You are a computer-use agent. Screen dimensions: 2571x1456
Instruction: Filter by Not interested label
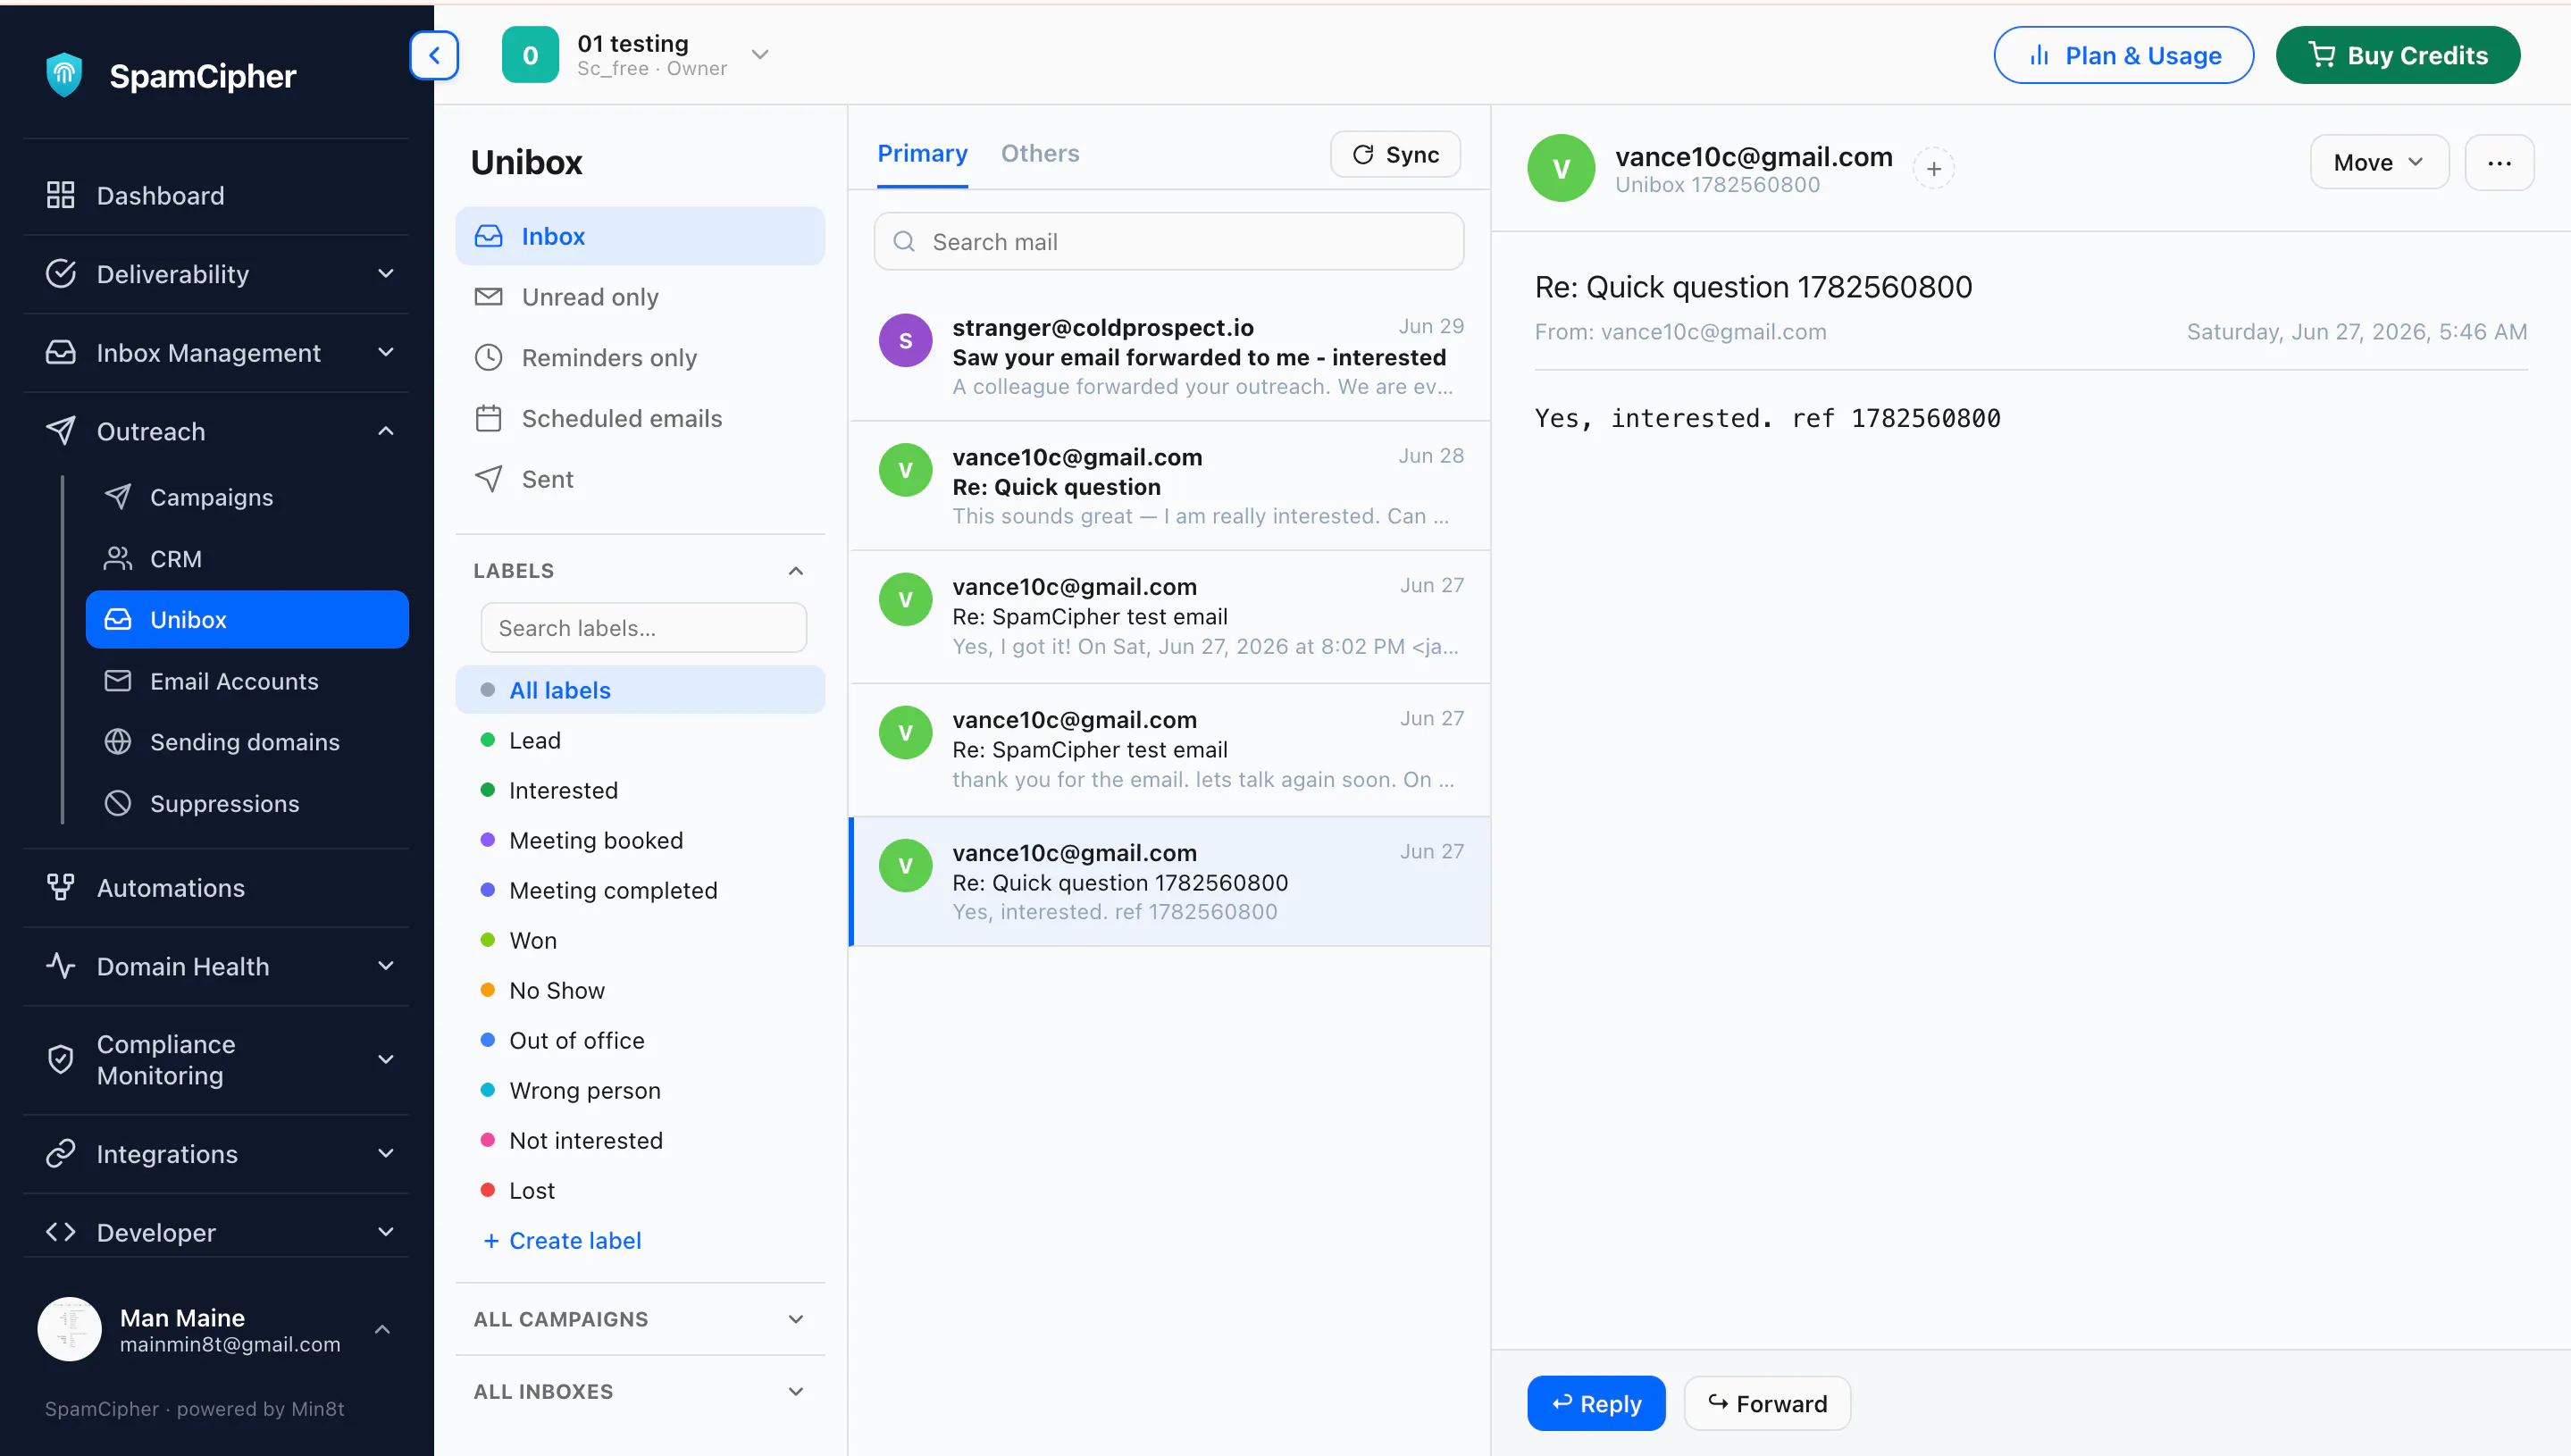[x=640, y=1140]
